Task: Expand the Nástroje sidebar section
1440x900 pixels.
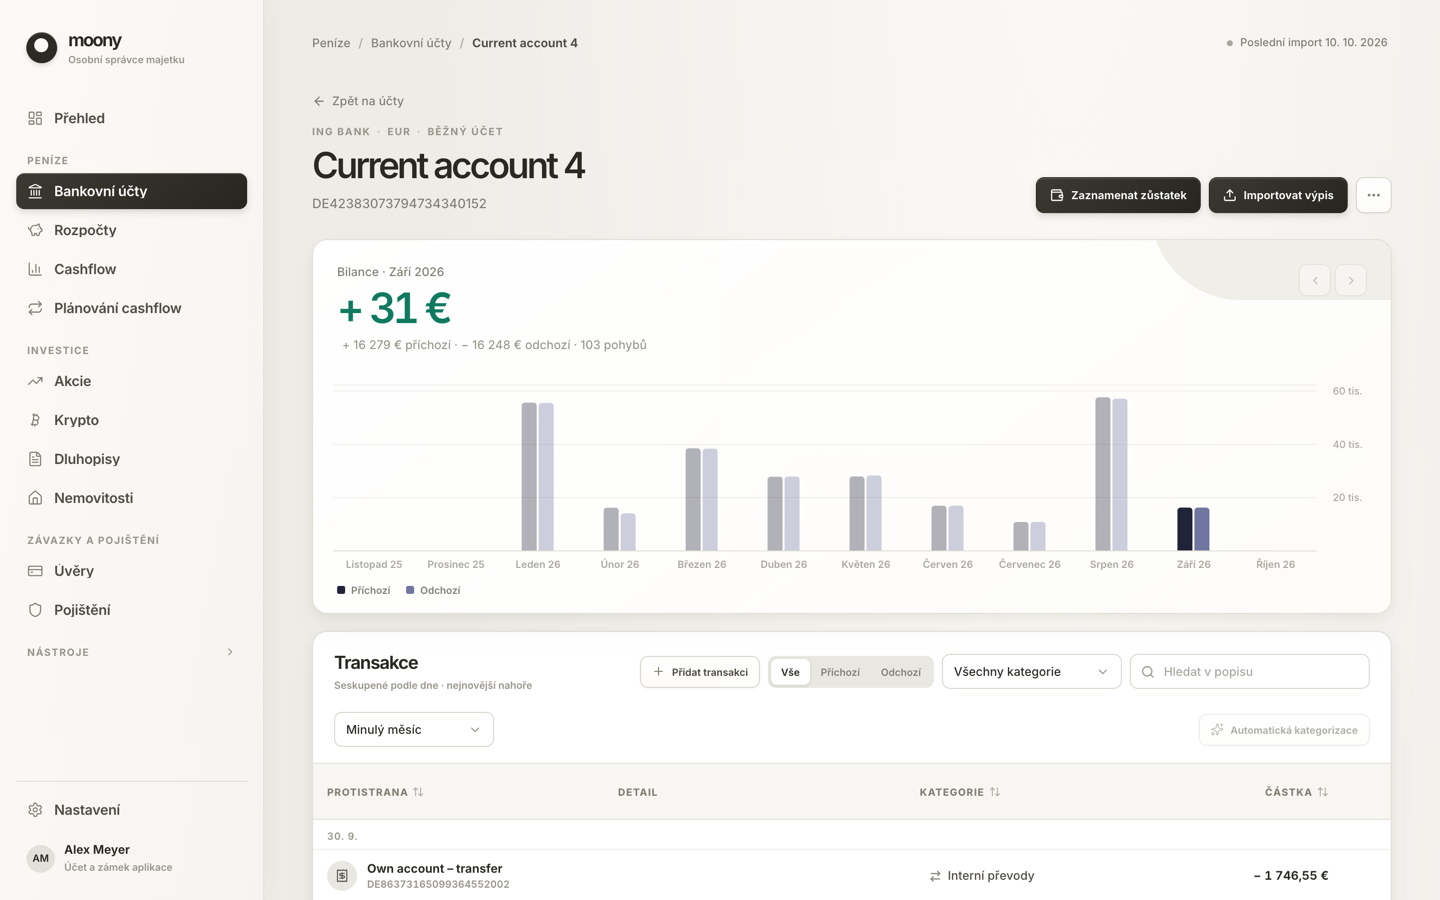Action: point(131,652)
